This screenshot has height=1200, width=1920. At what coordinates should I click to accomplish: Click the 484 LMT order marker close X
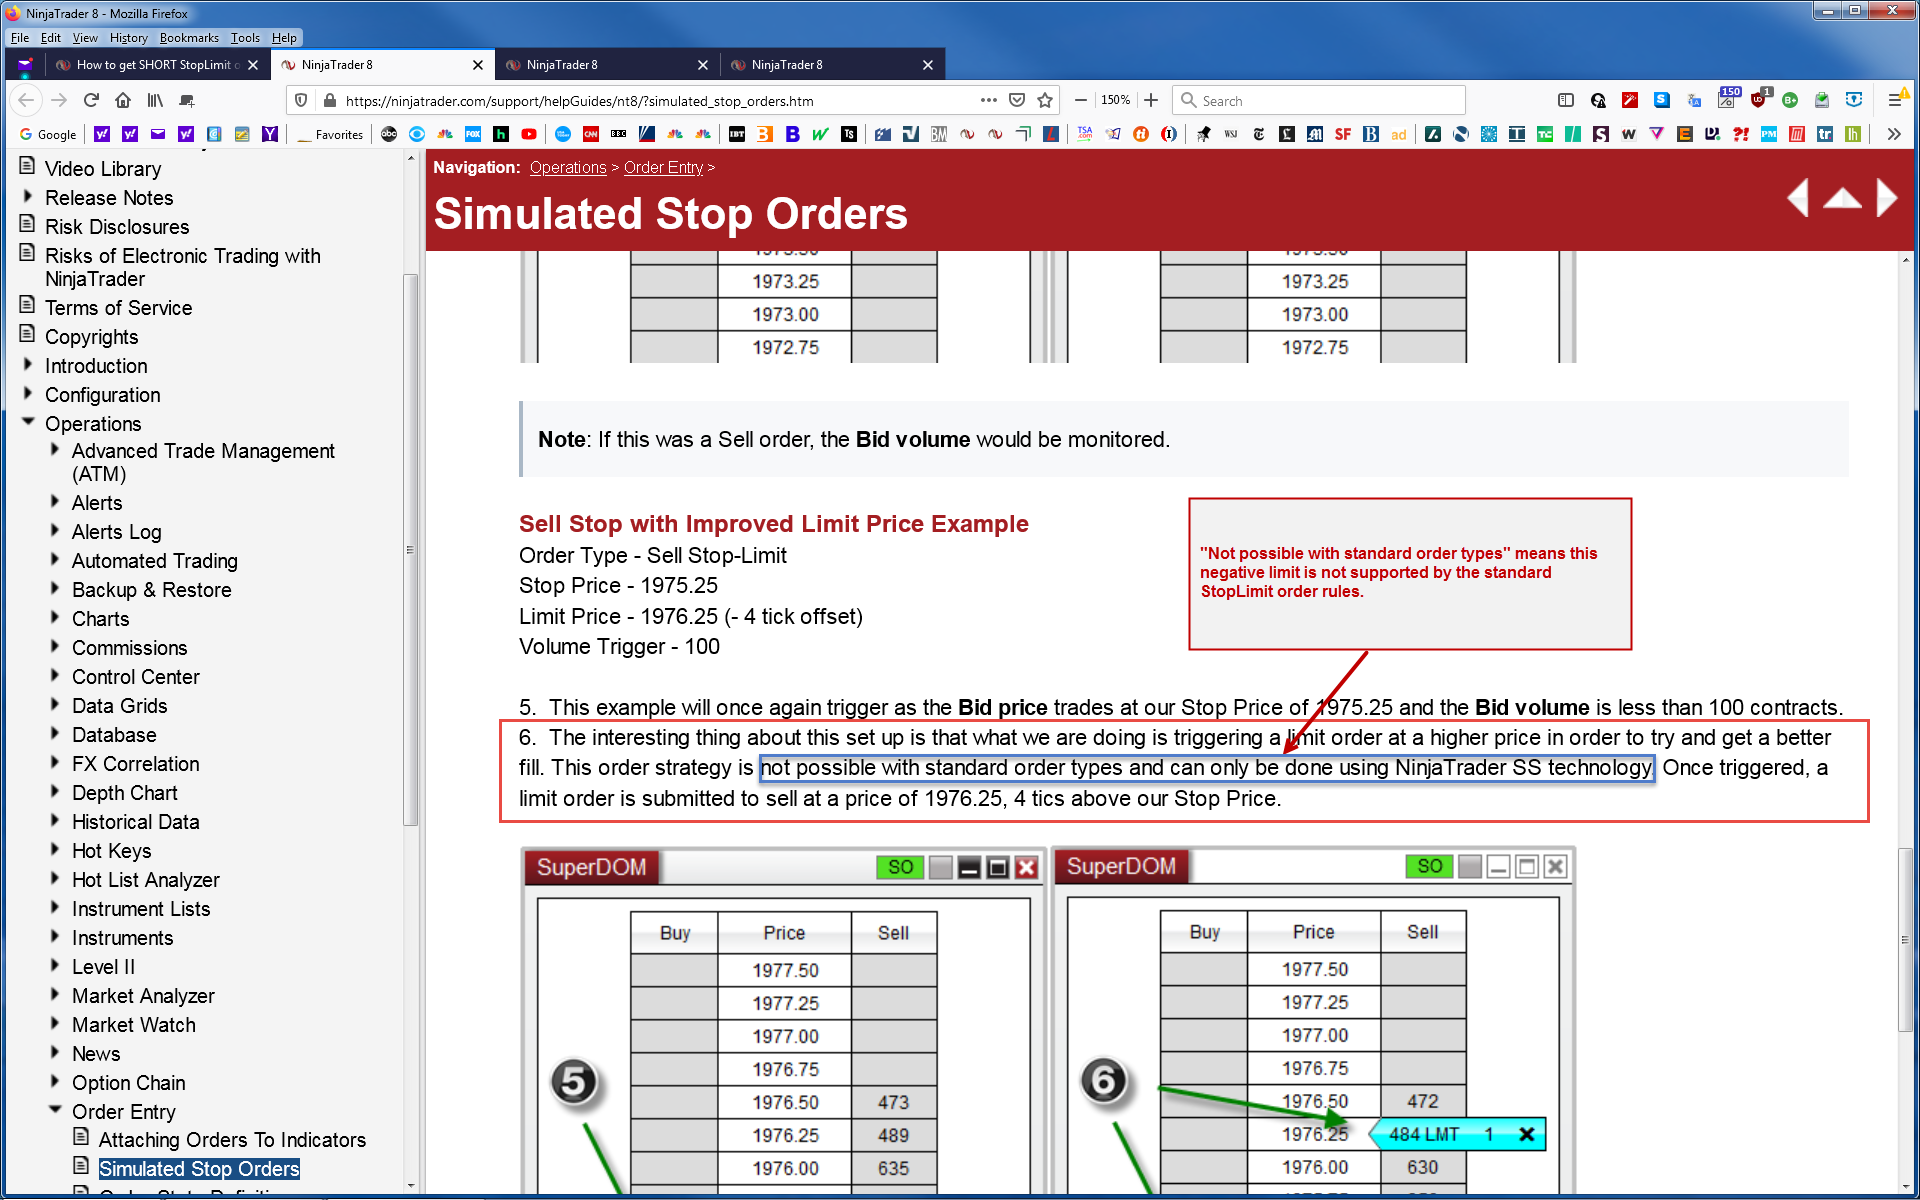click(x=1526, y=1134)
